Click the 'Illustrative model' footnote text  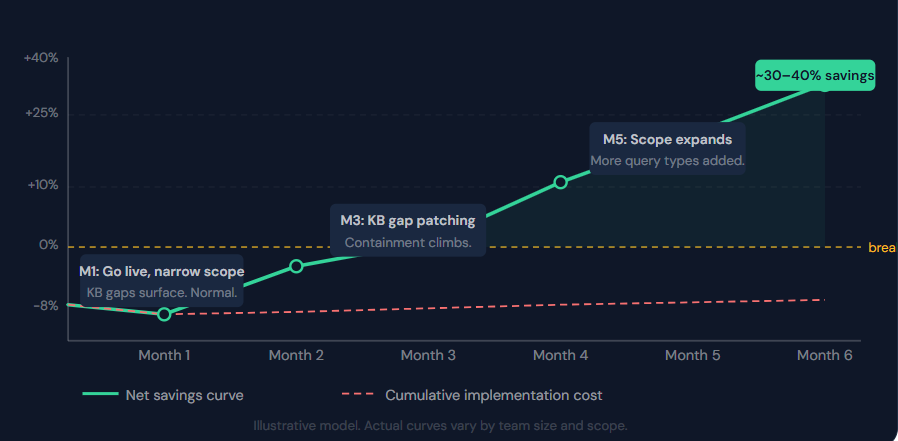point(440,426)
